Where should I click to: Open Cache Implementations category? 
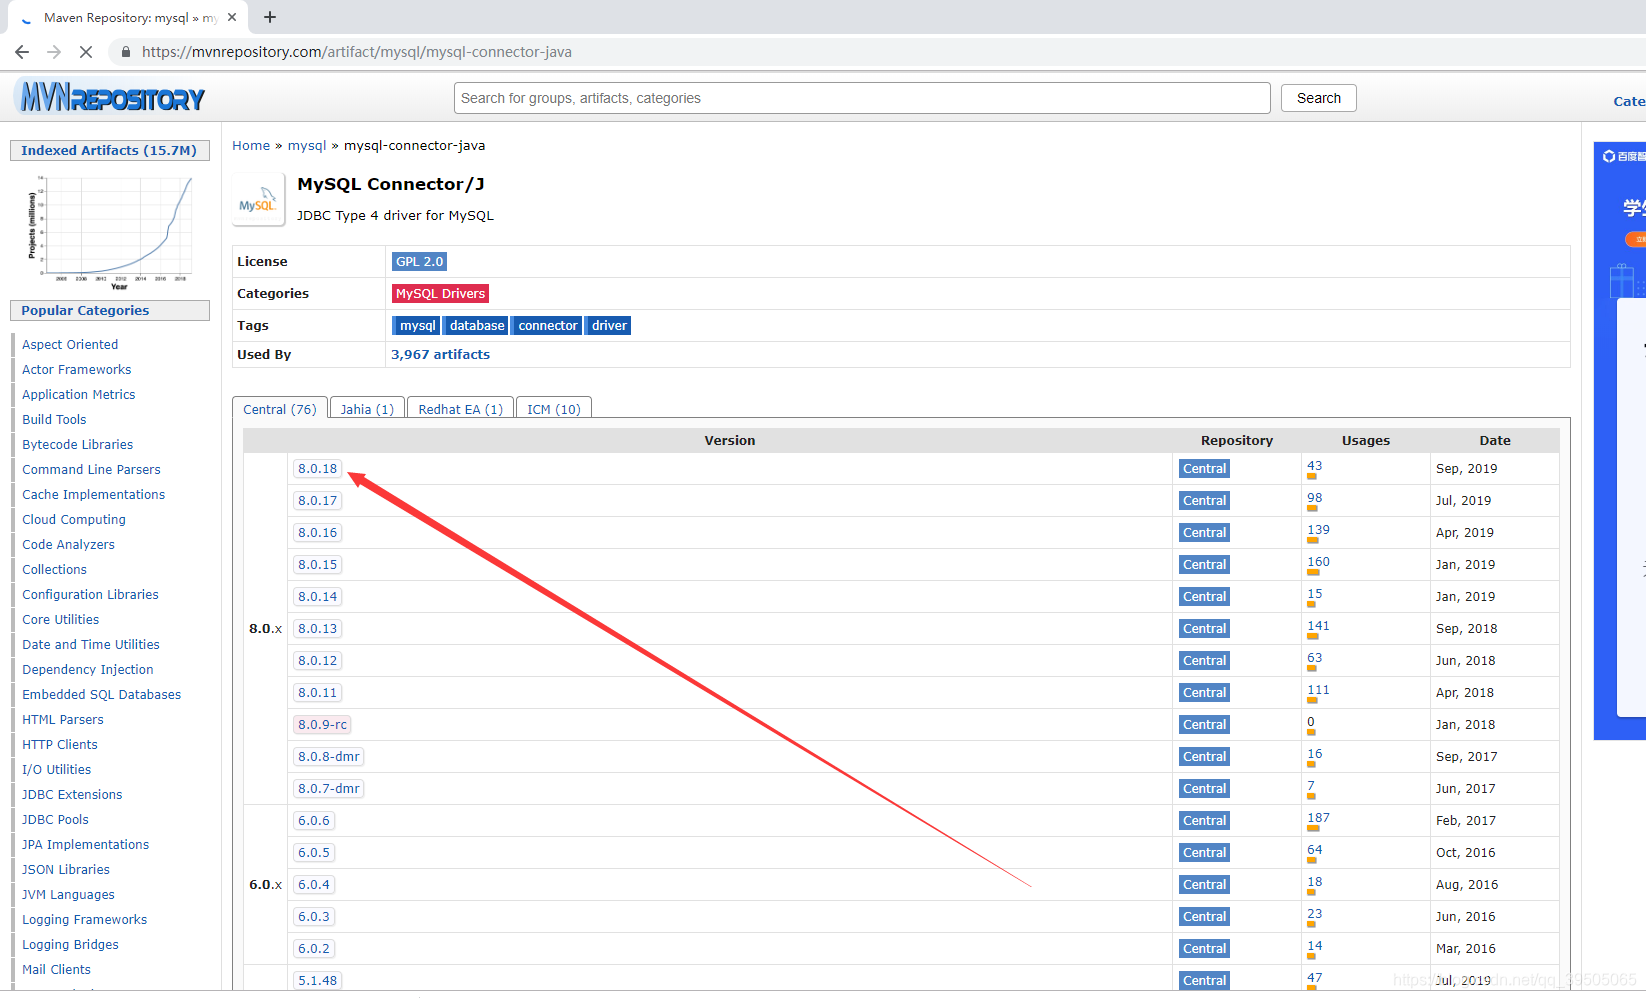coord(93,494)
